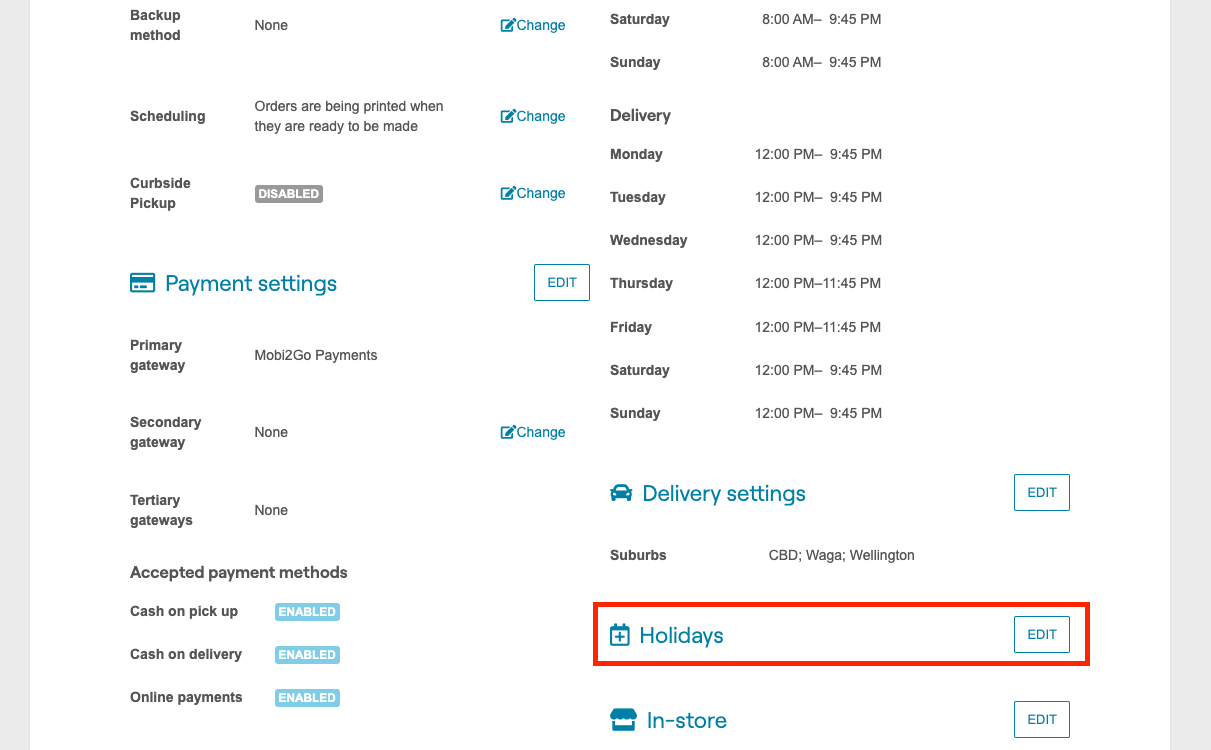Click the pencil icon beside Scheduling Change
The height and width of the screenshot is (750, 1211).
[x=508, y=115]
